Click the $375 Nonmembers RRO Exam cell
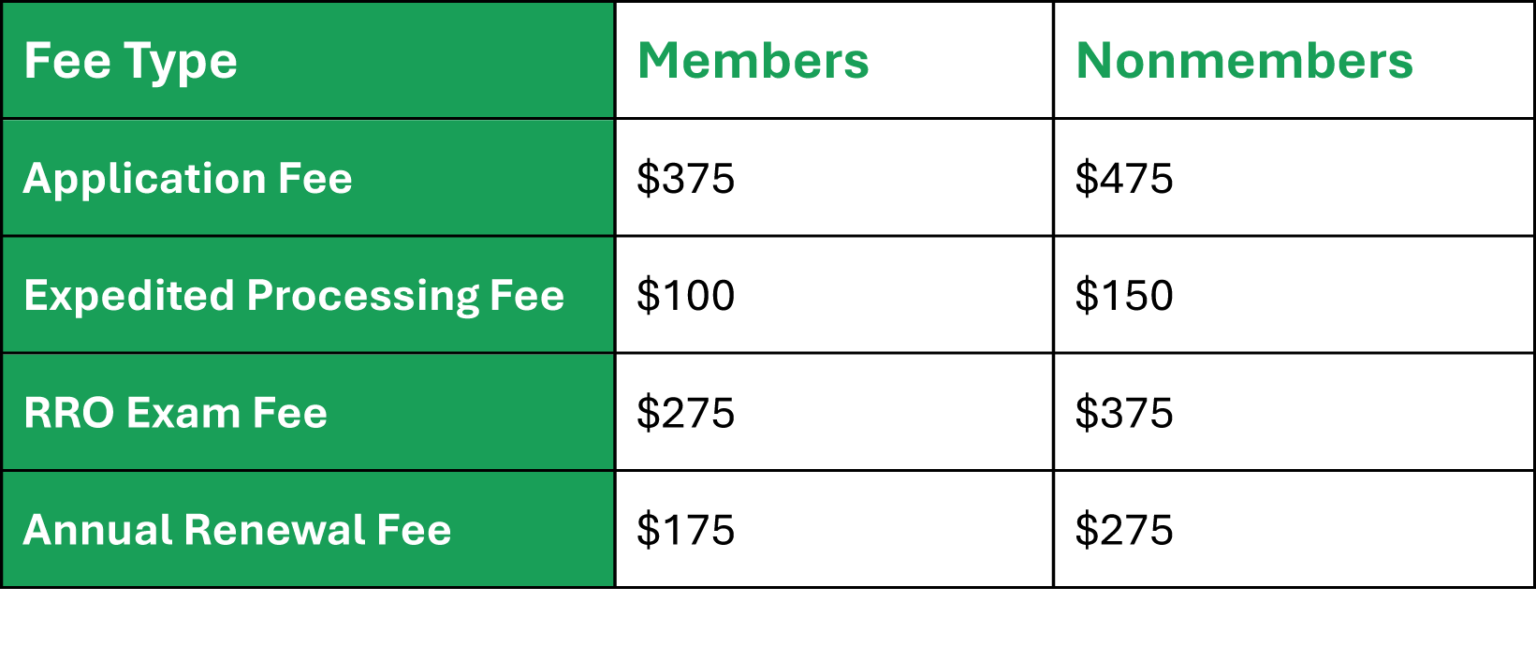 (x=1124, y=413)
